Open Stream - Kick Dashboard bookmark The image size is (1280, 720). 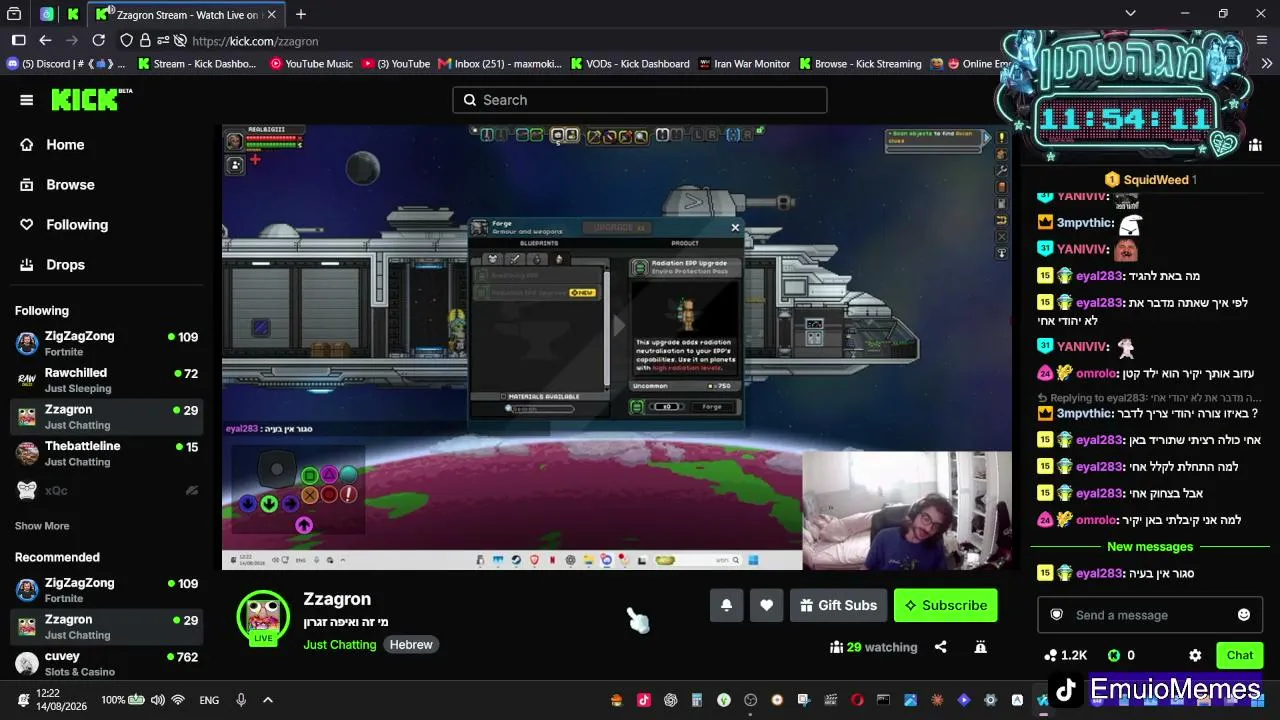[x=197, y=64]
